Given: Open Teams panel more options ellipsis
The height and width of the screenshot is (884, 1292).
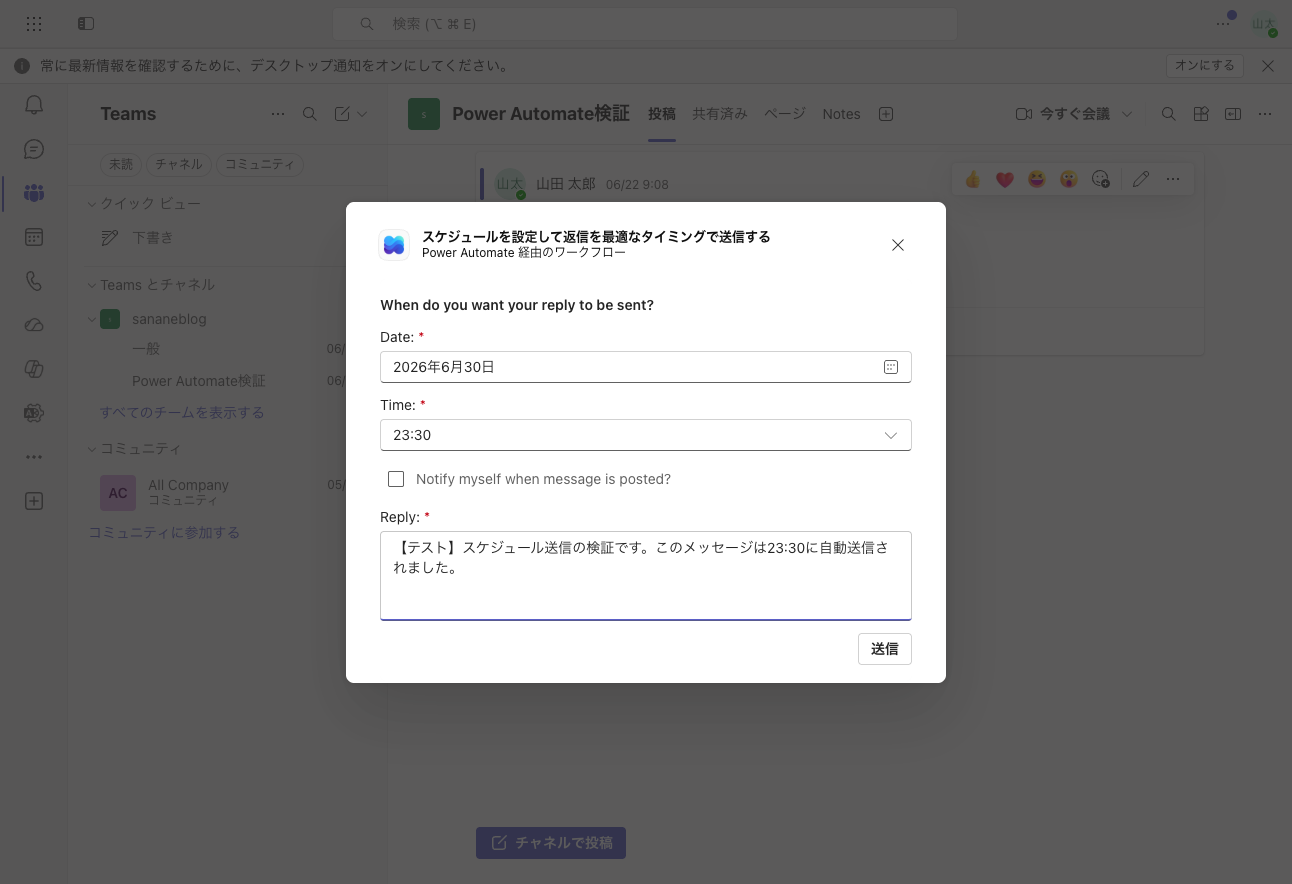Looking at the screenshot, I should (x=278, y=114).
